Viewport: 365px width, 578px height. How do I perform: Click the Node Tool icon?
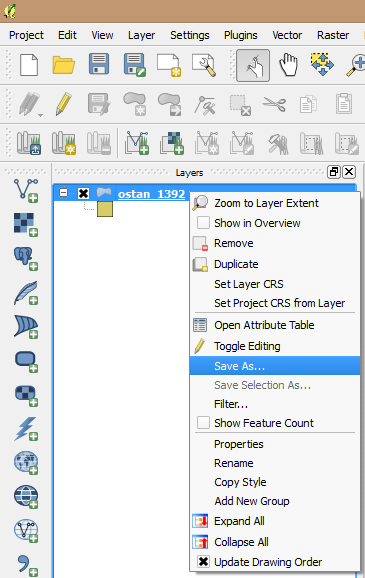[x=205, y=105]
